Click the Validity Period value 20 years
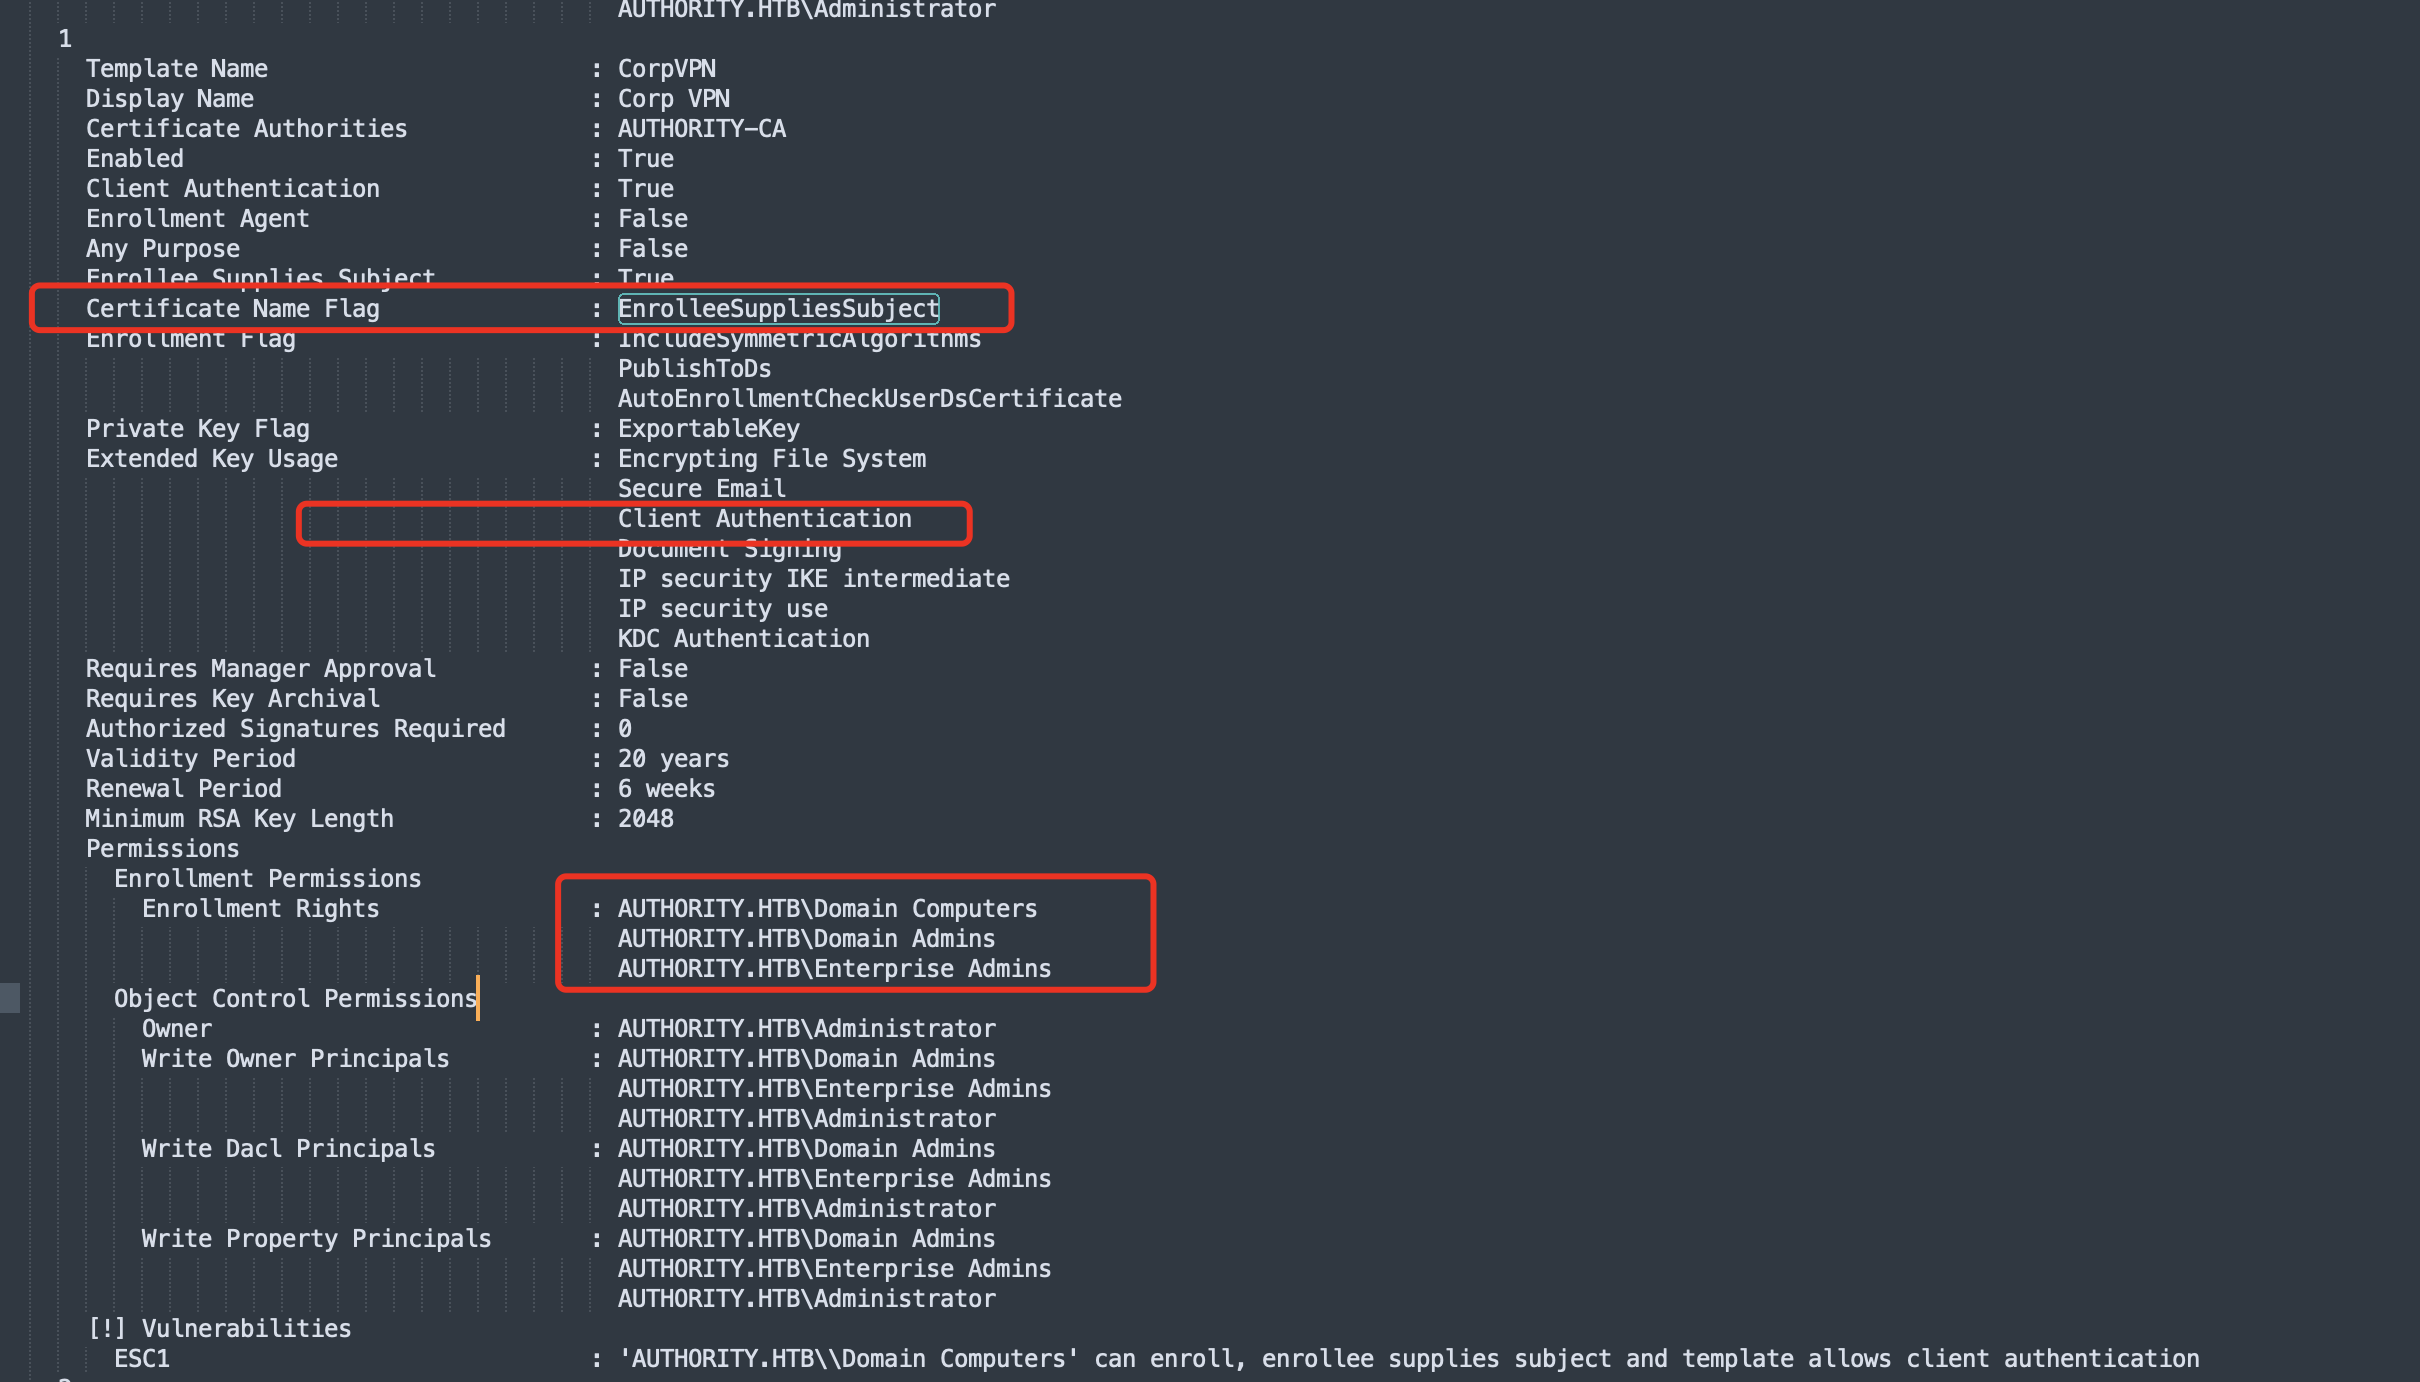Viewport: 2420px width, 1382px height. [x=673, y=759]
